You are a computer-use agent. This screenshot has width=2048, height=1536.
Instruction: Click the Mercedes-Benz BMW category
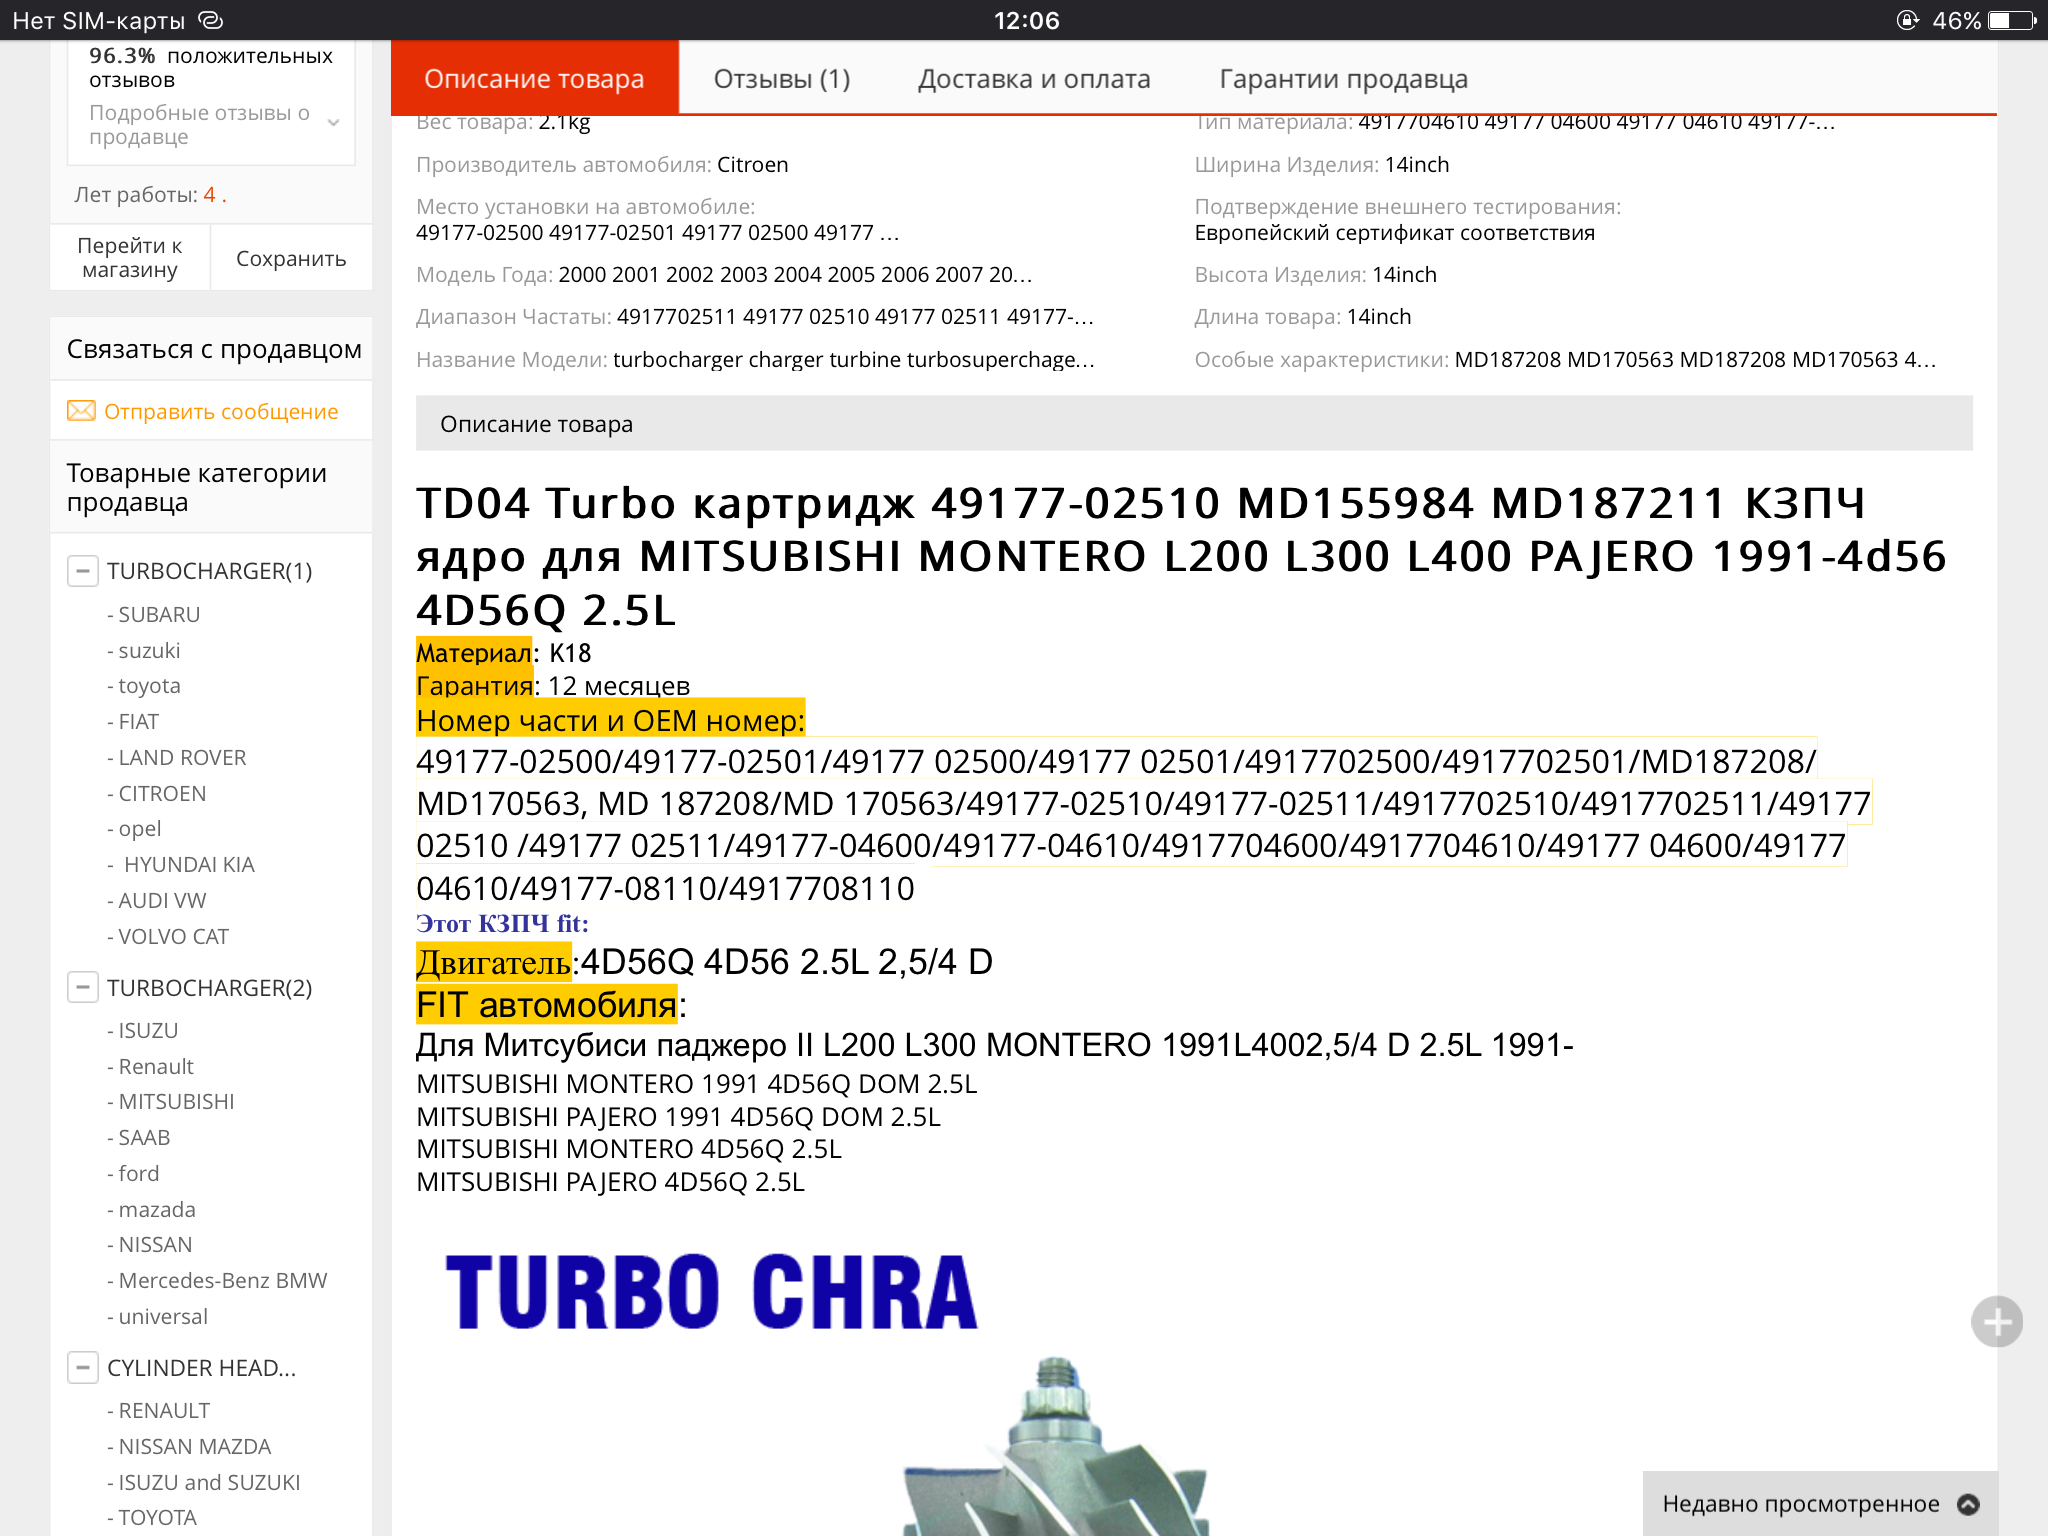tap(222, 1280)
